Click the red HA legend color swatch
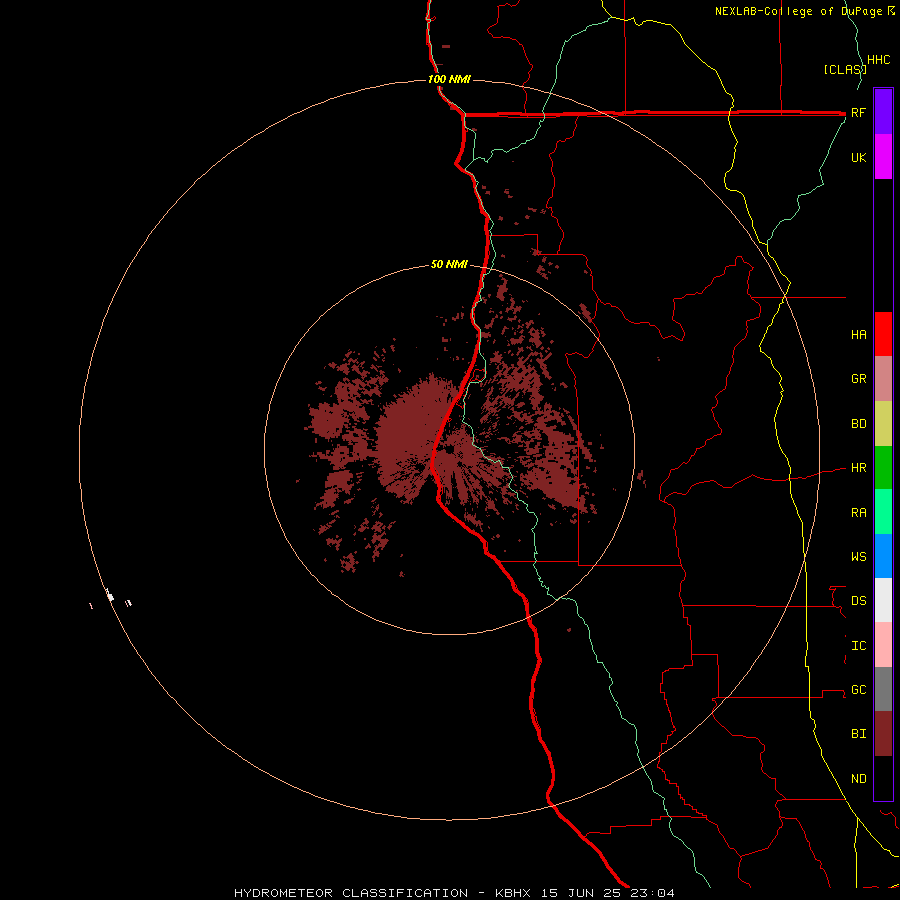The height and width of the screenshot is (900, 900). 883,334
